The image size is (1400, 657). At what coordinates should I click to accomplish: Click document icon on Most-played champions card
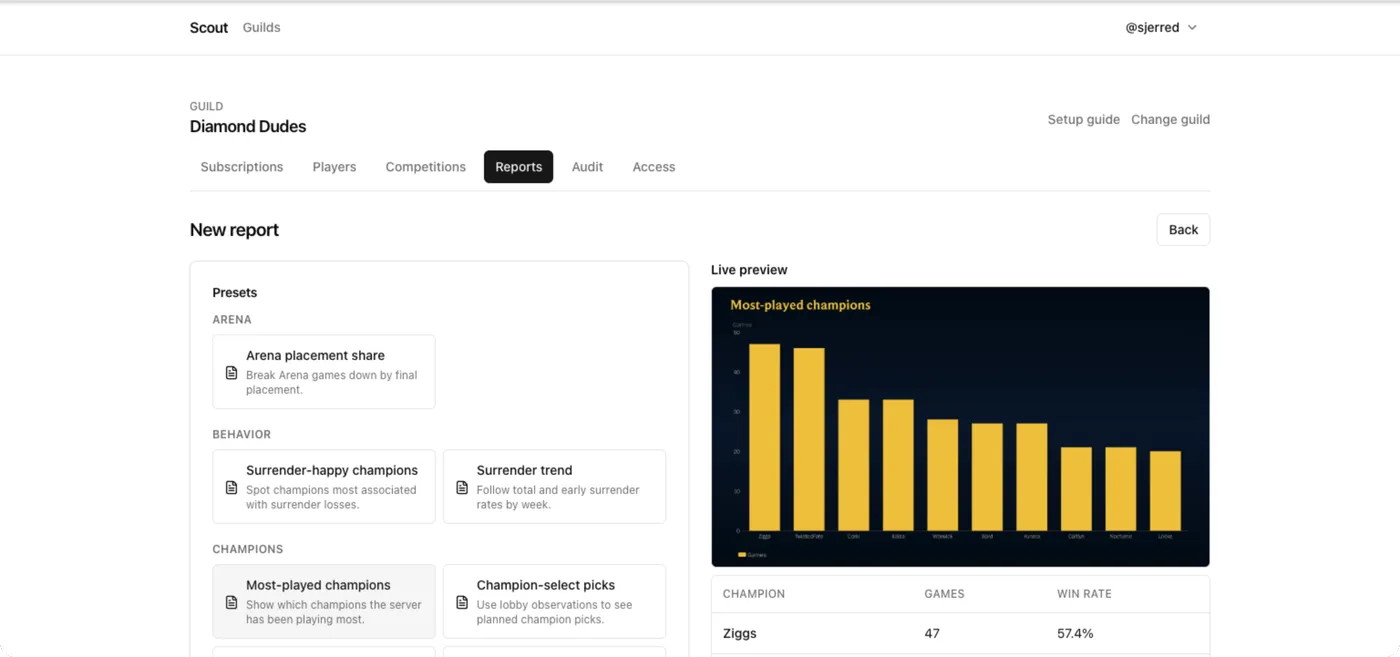coord(232,603)
